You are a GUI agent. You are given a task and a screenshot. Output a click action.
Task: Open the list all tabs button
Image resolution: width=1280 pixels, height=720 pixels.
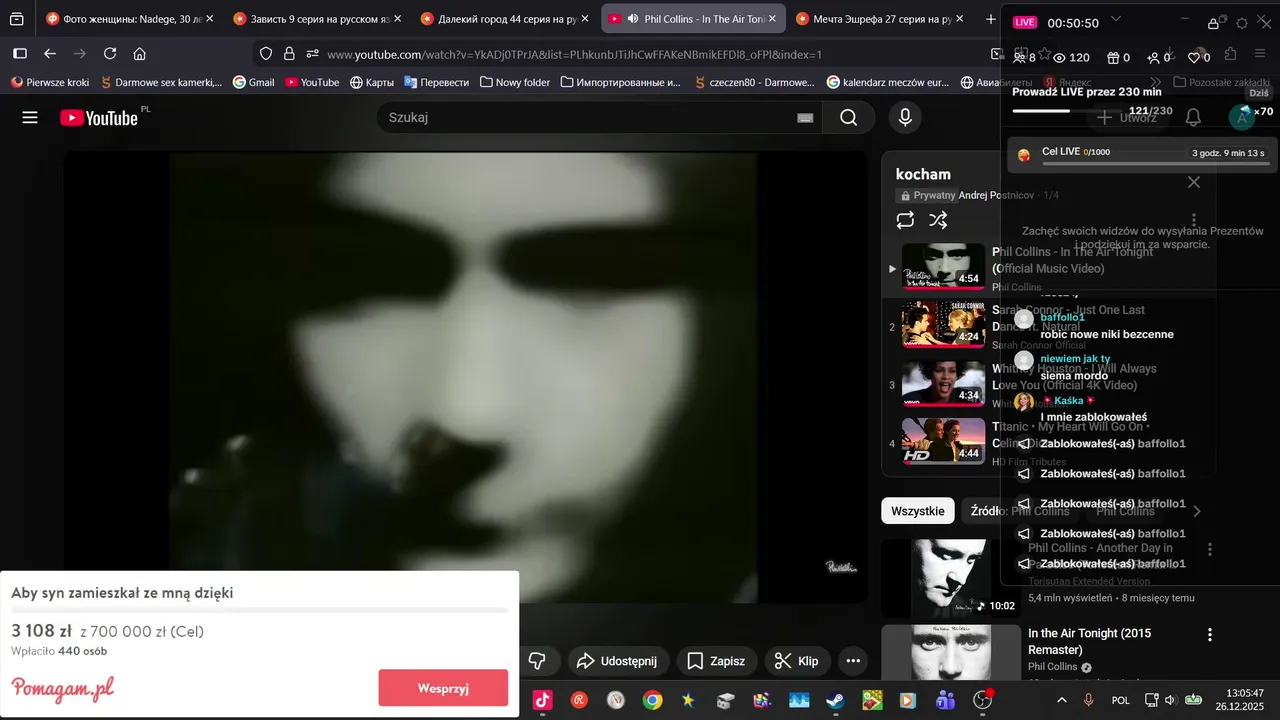coord(17,19)
